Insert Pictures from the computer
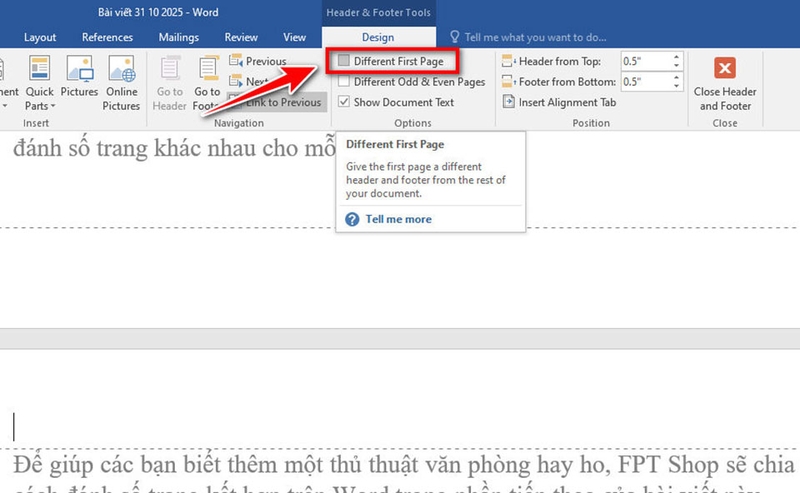This screenshot has height=493, width=800. coord(79,77)
